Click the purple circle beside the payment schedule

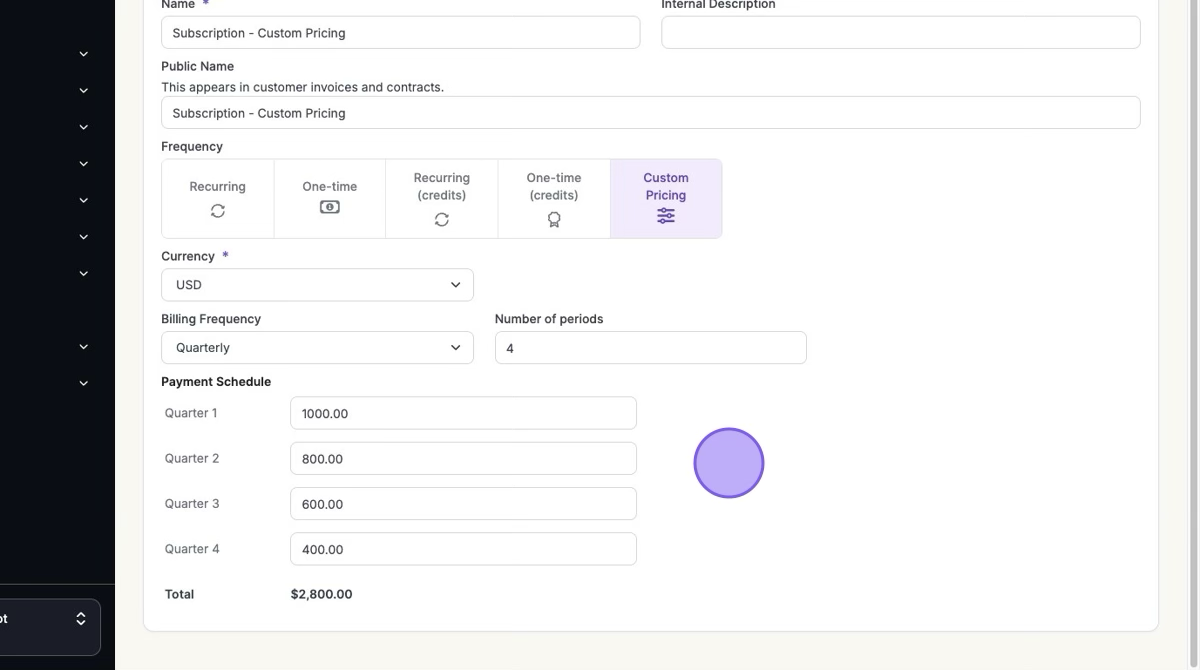coord(729,463)
